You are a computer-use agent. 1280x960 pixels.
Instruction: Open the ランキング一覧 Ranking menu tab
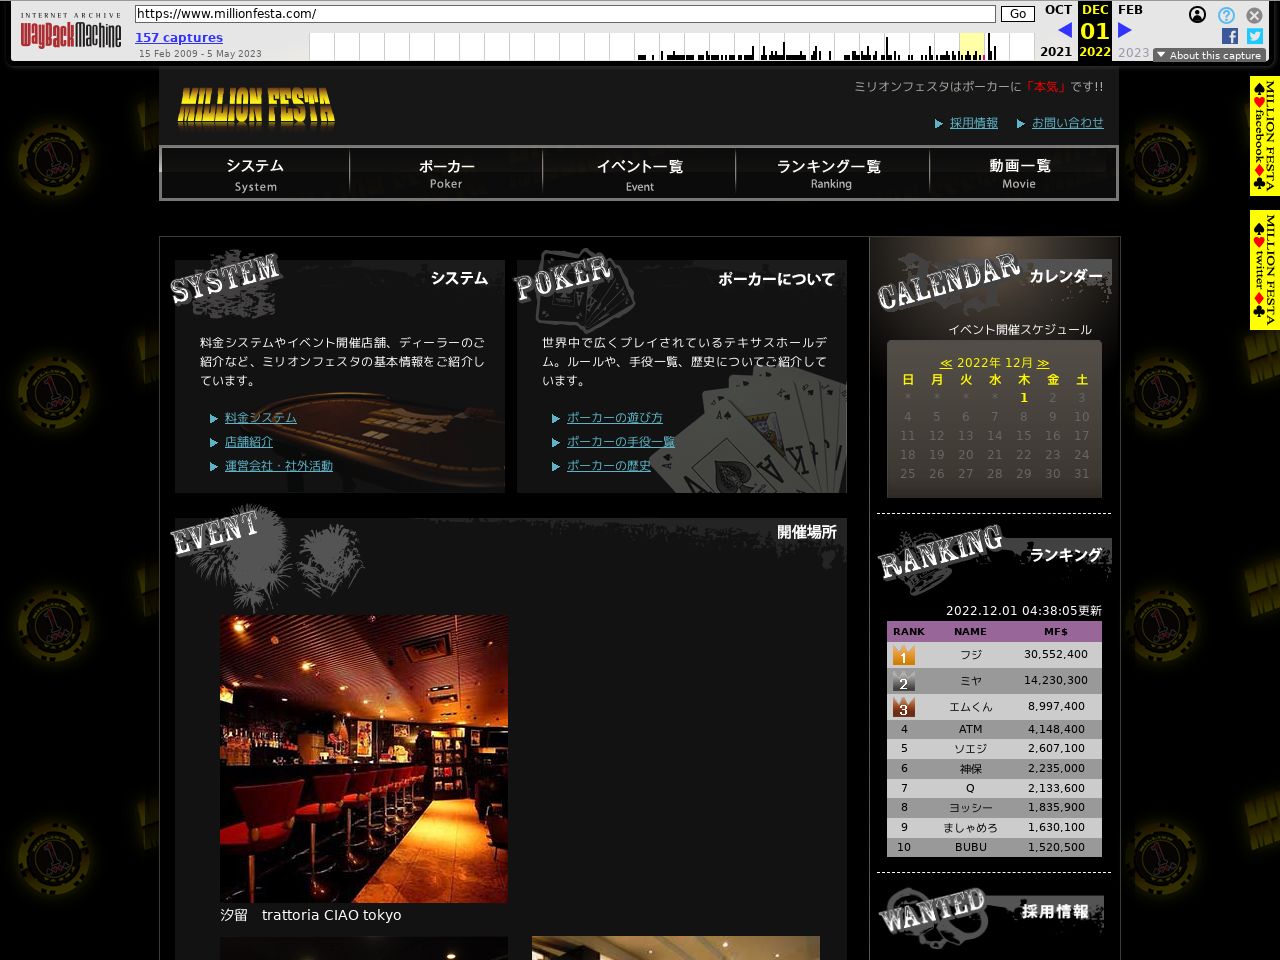point(830,174)
